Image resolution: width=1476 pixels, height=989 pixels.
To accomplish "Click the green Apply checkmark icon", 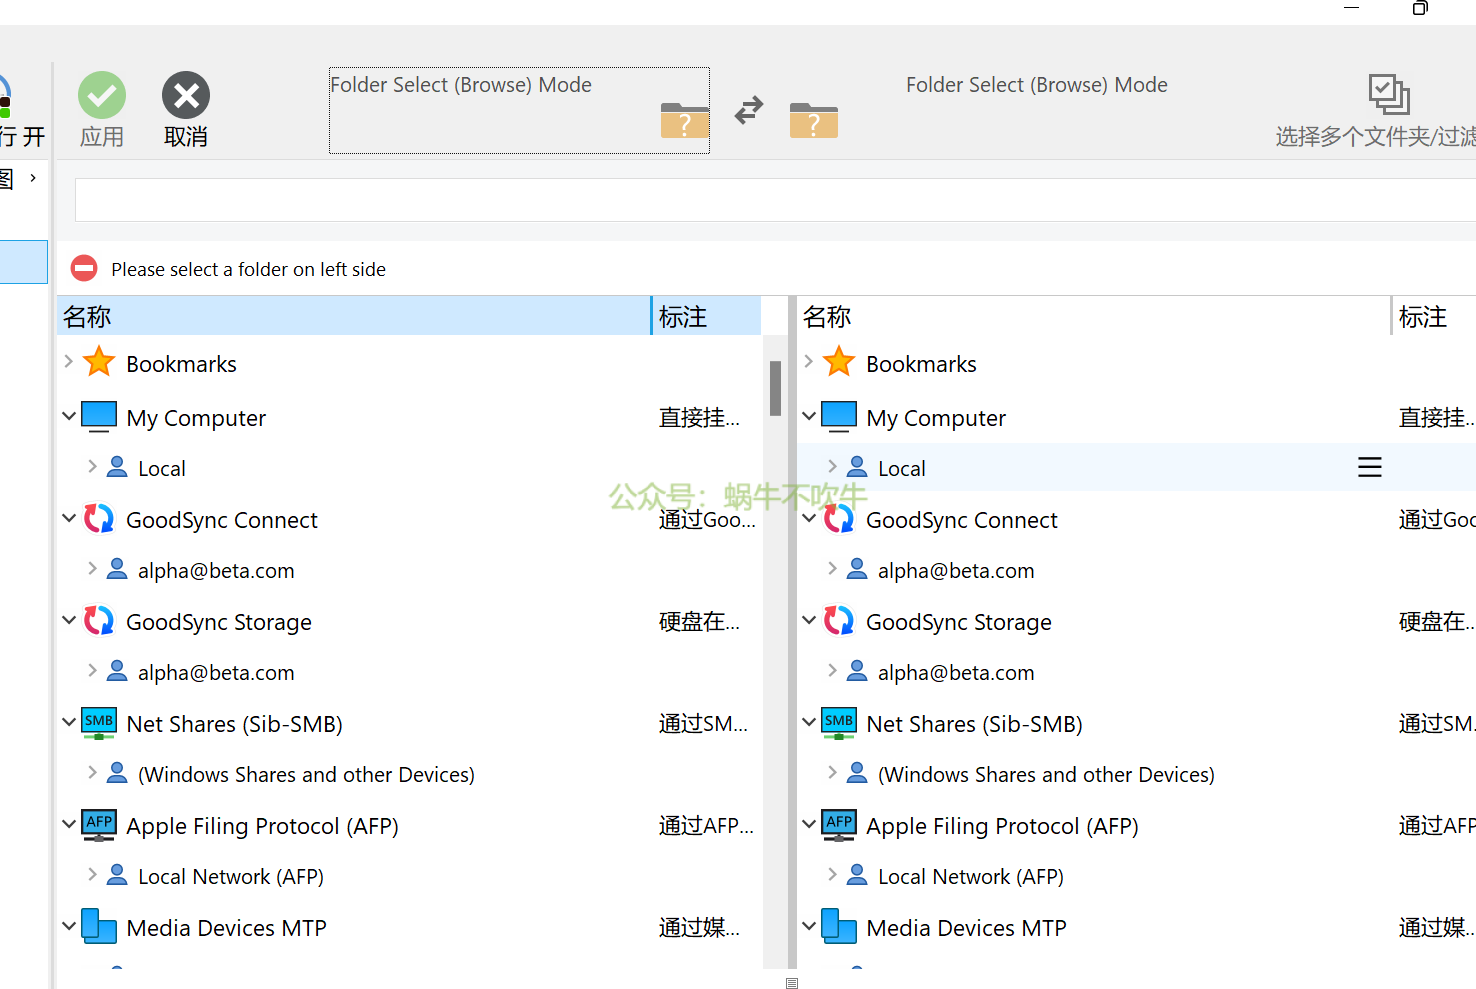I will pyautogui.click(x=102, y=96).
